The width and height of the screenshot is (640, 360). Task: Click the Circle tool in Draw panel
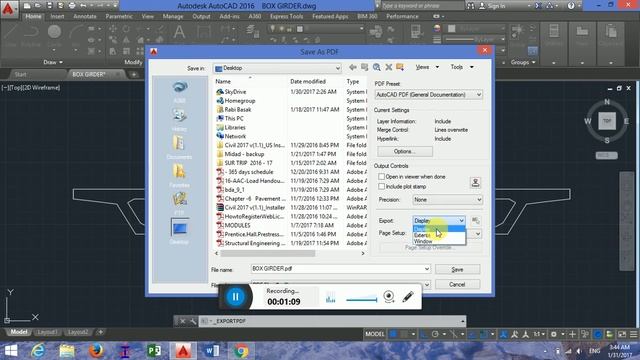(x=54, y=32)
